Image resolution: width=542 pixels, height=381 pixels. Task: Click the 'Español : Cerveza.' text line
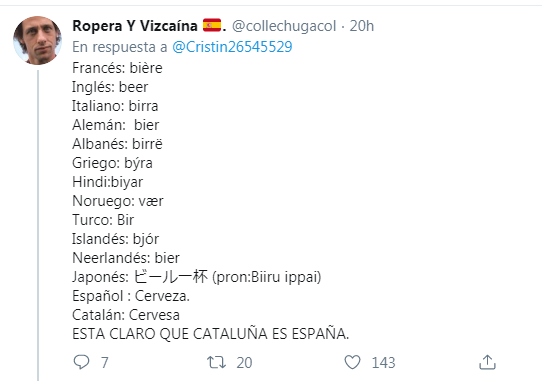pos(131,296)
